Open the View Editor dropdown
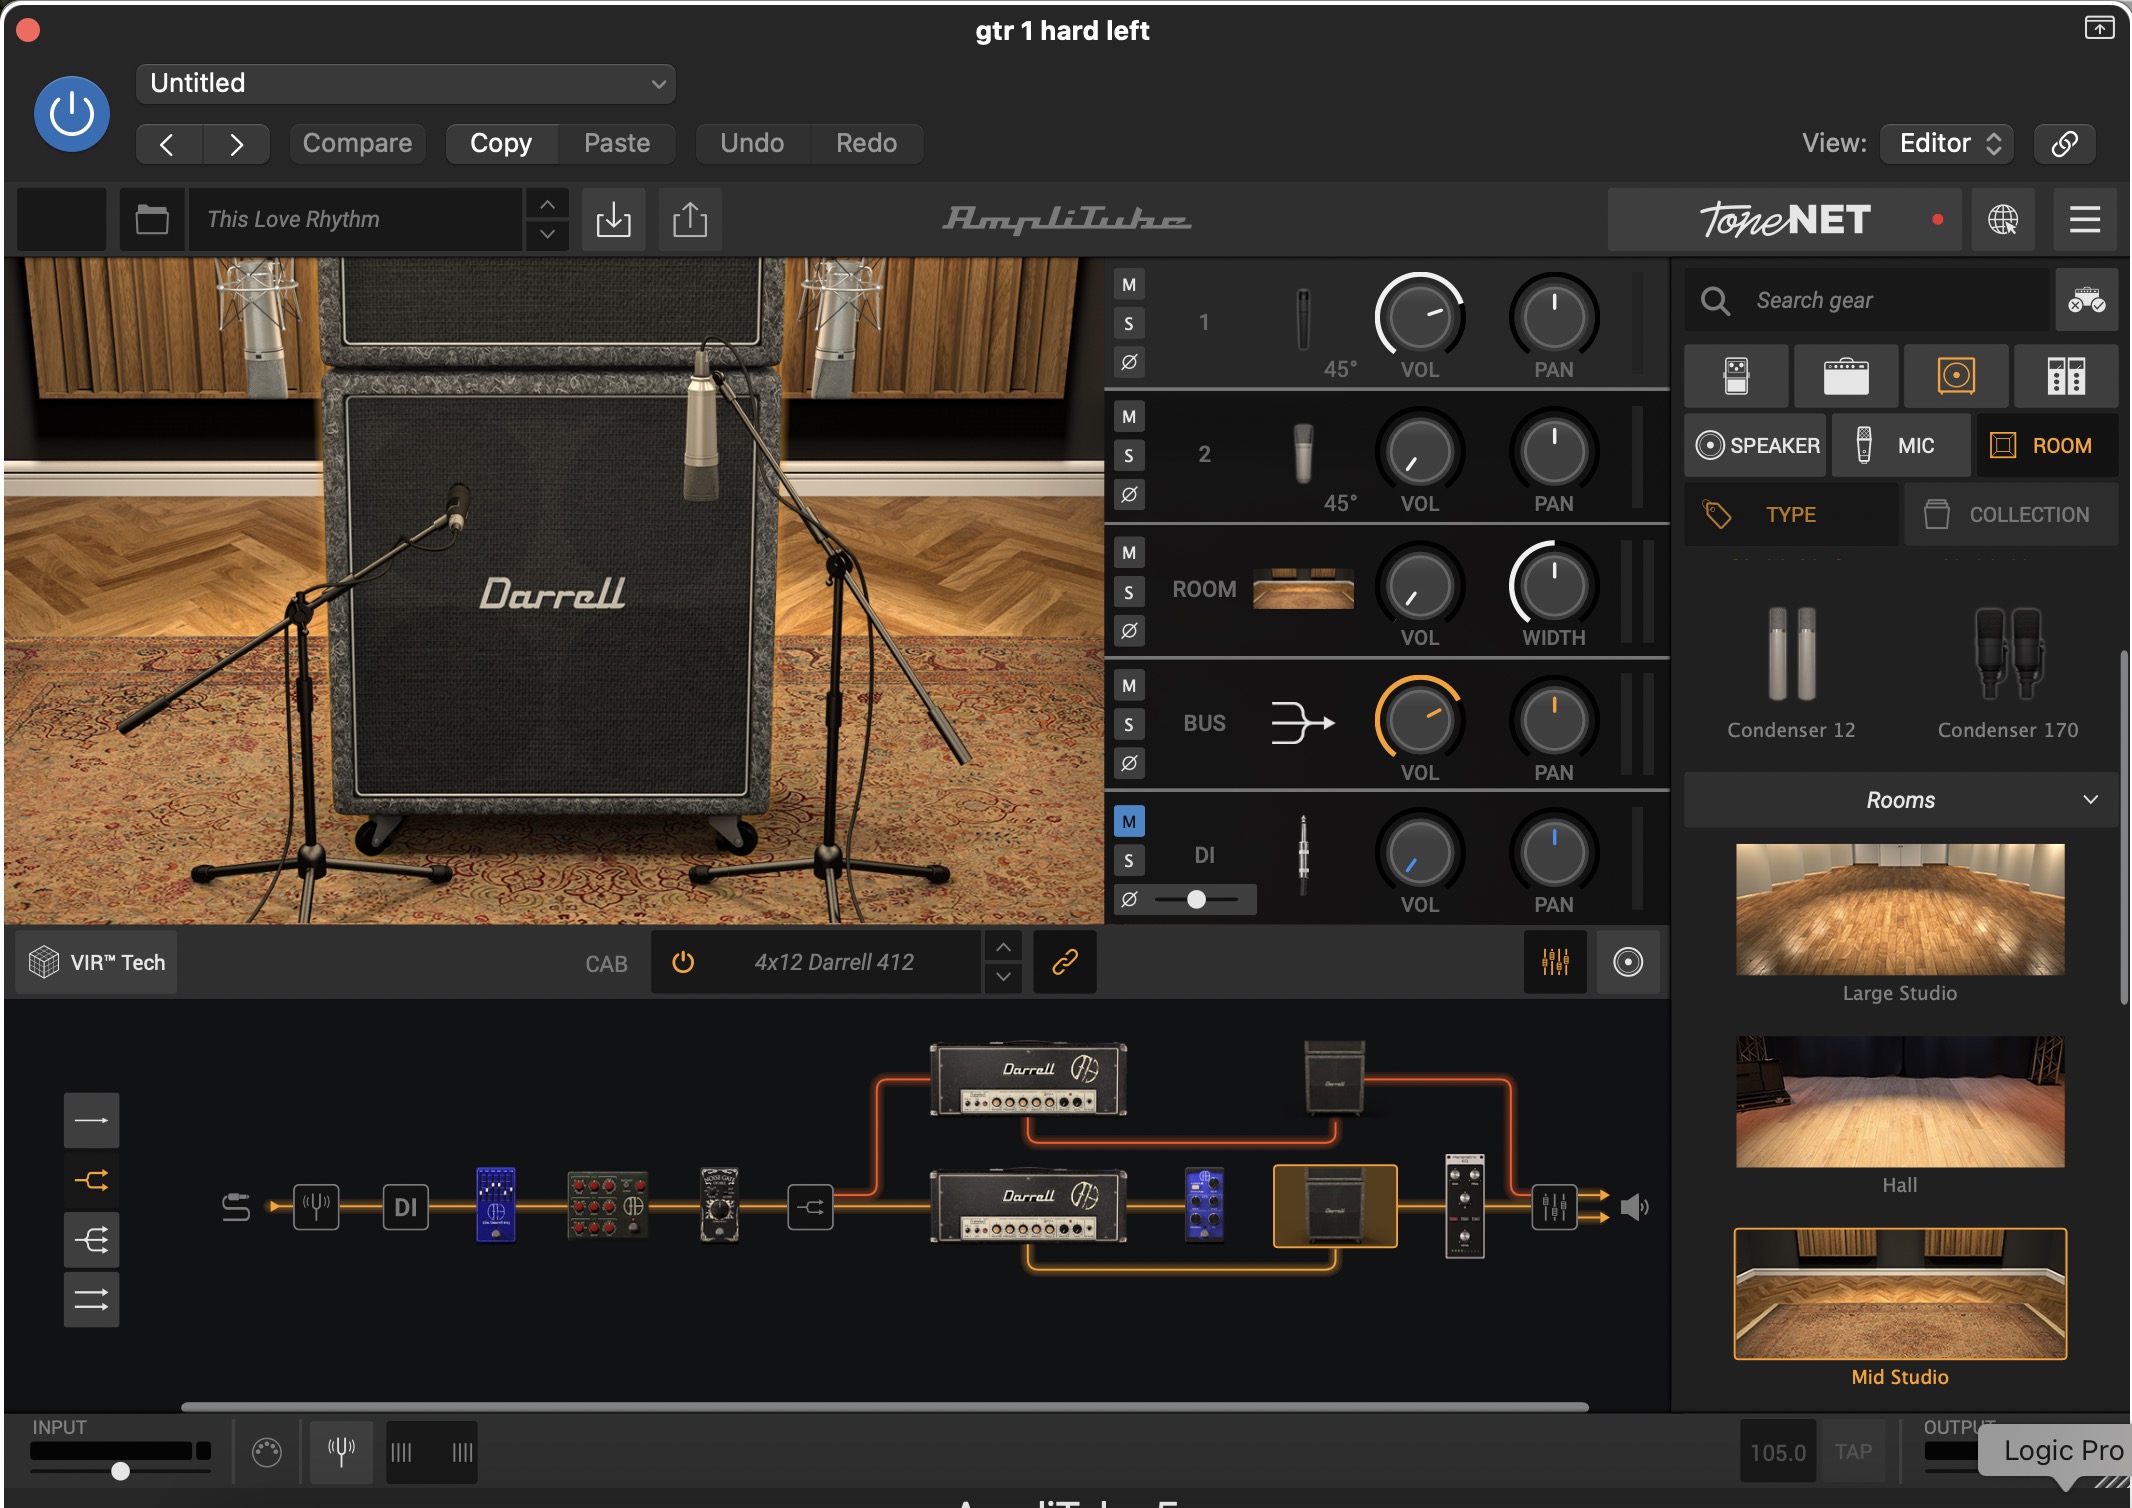 click(1946, 143)
